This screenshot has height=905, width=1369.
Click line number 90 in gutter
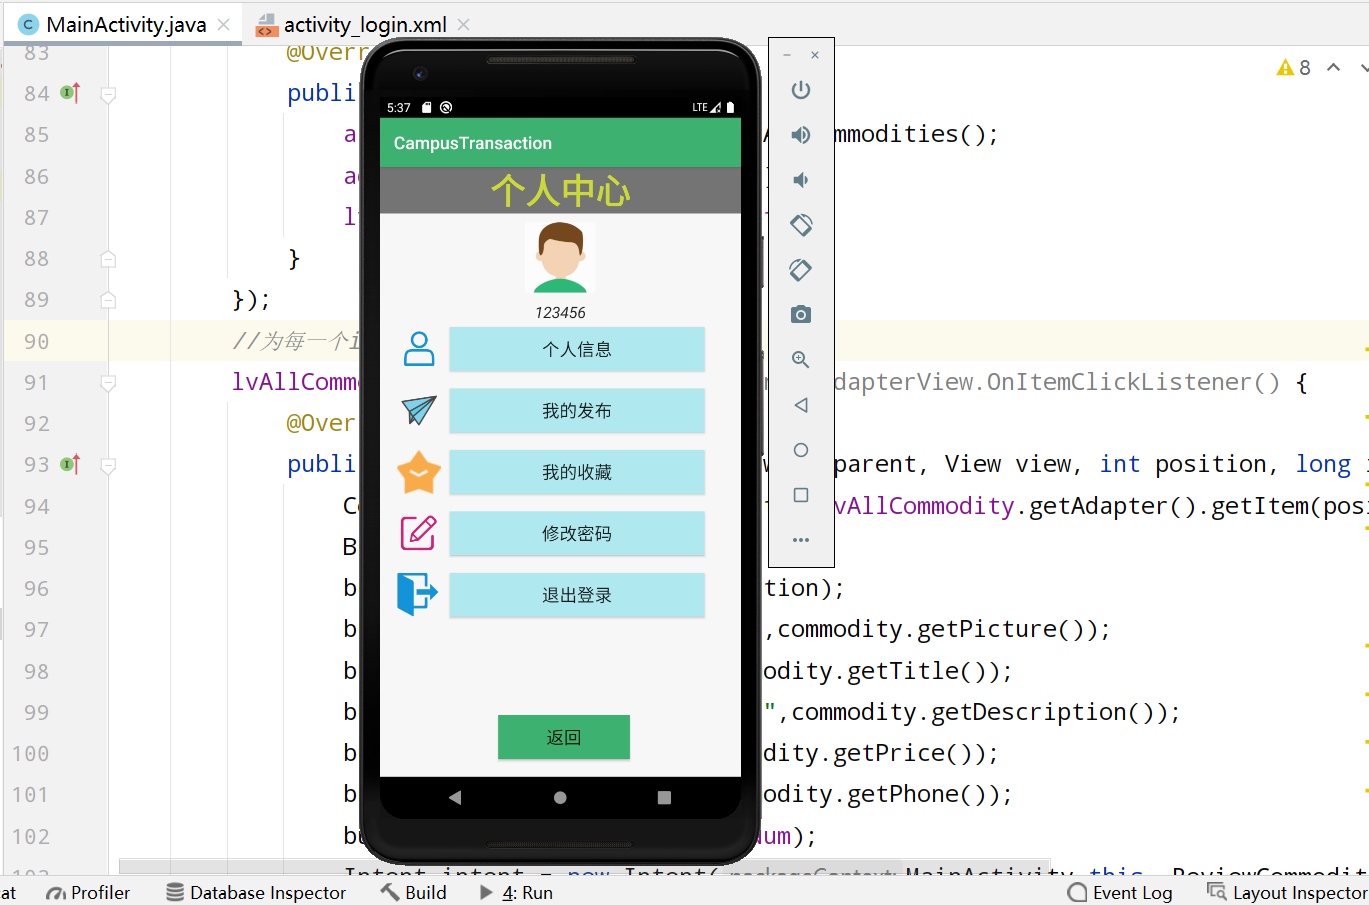click(x=36, y=341)
